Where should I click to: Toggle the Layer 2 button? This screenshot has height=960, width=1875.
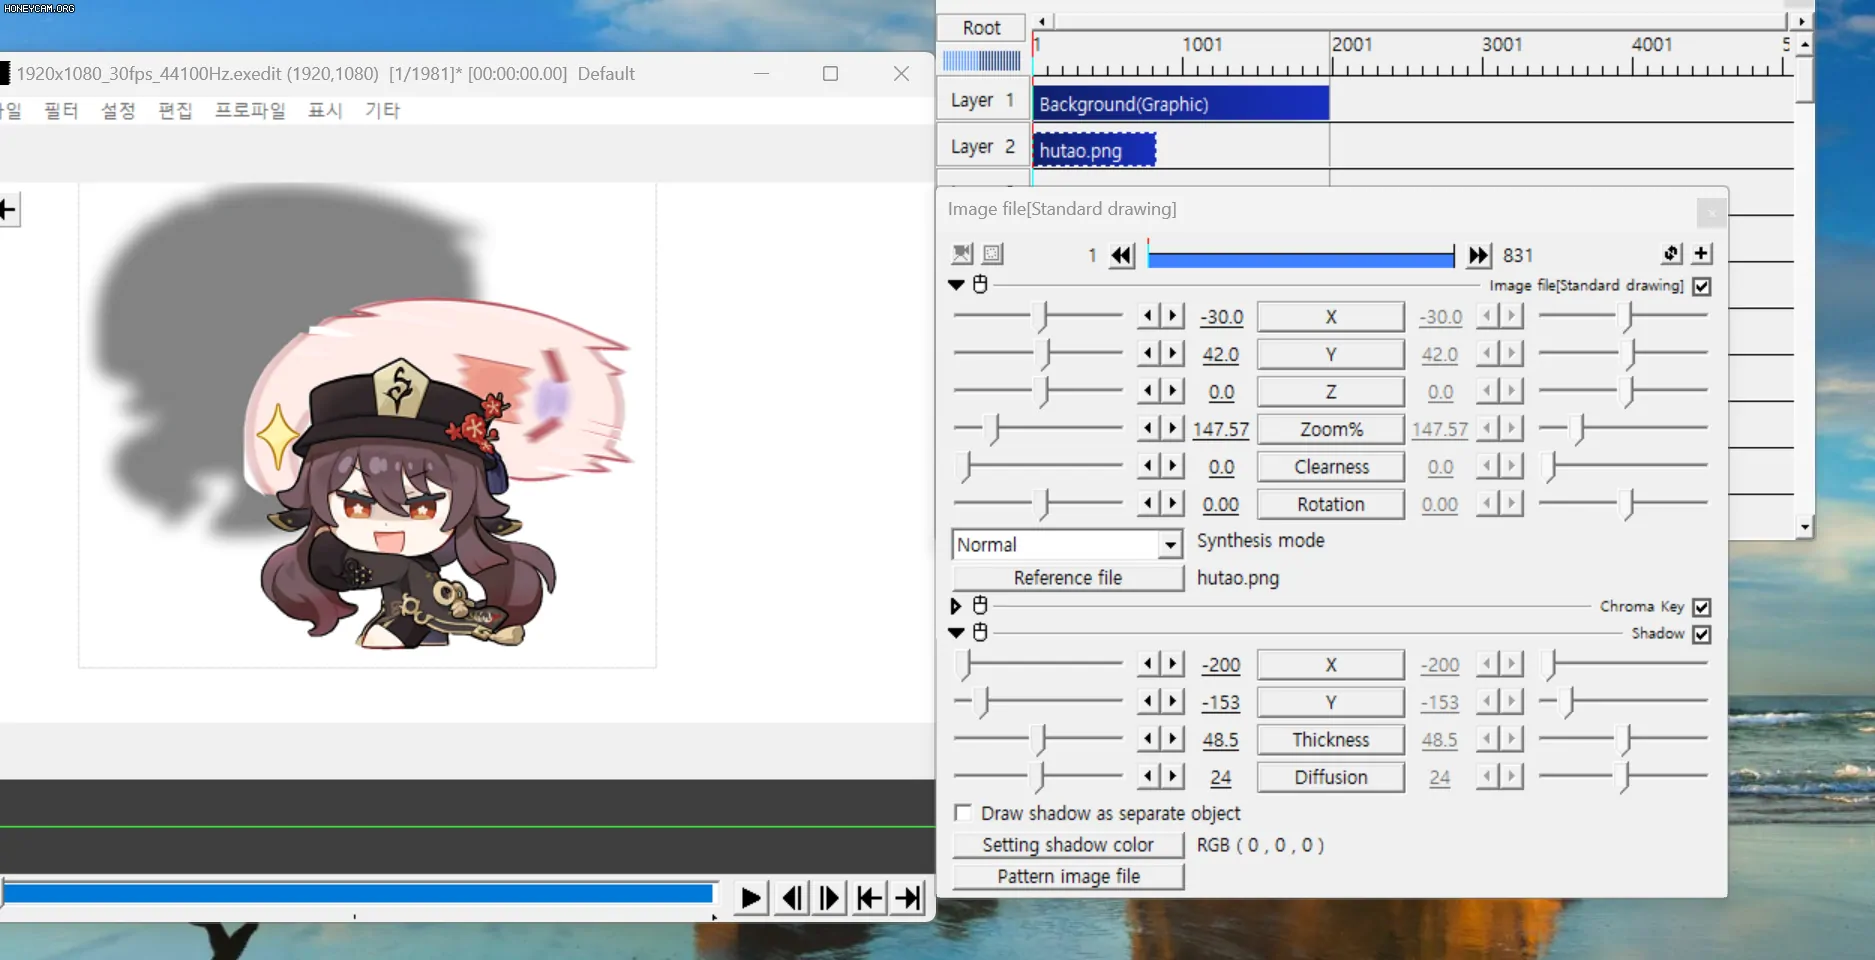coord(982,147)
